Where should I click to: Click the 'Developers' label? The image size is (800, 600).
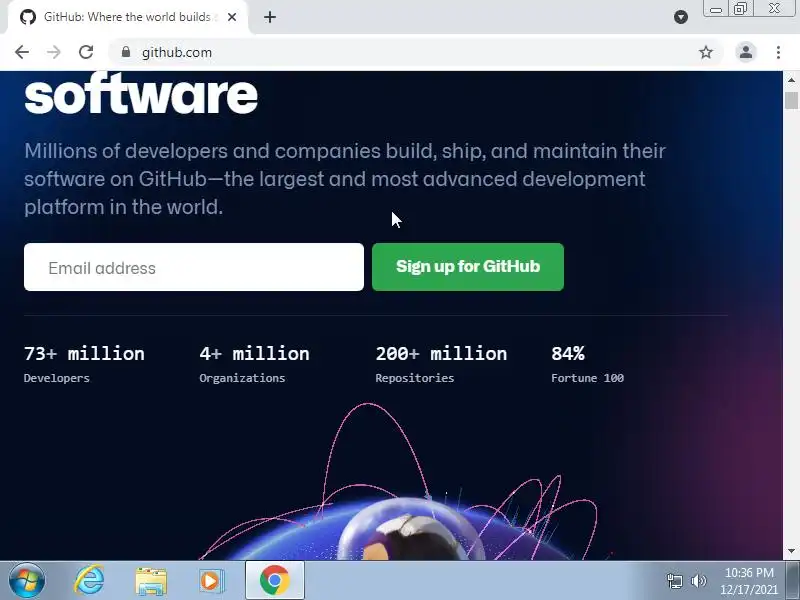tap(57, 378)
